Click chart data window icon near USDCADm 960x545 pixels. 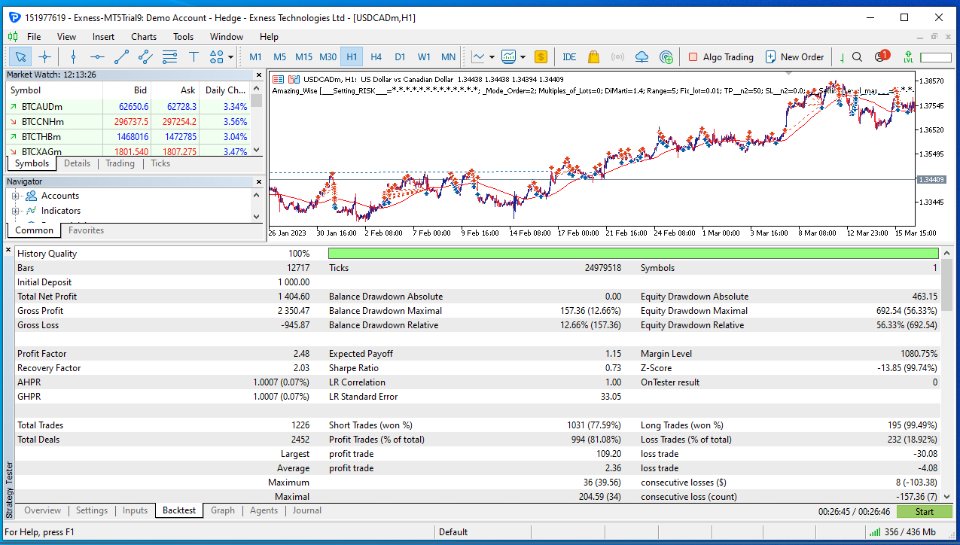279,79
